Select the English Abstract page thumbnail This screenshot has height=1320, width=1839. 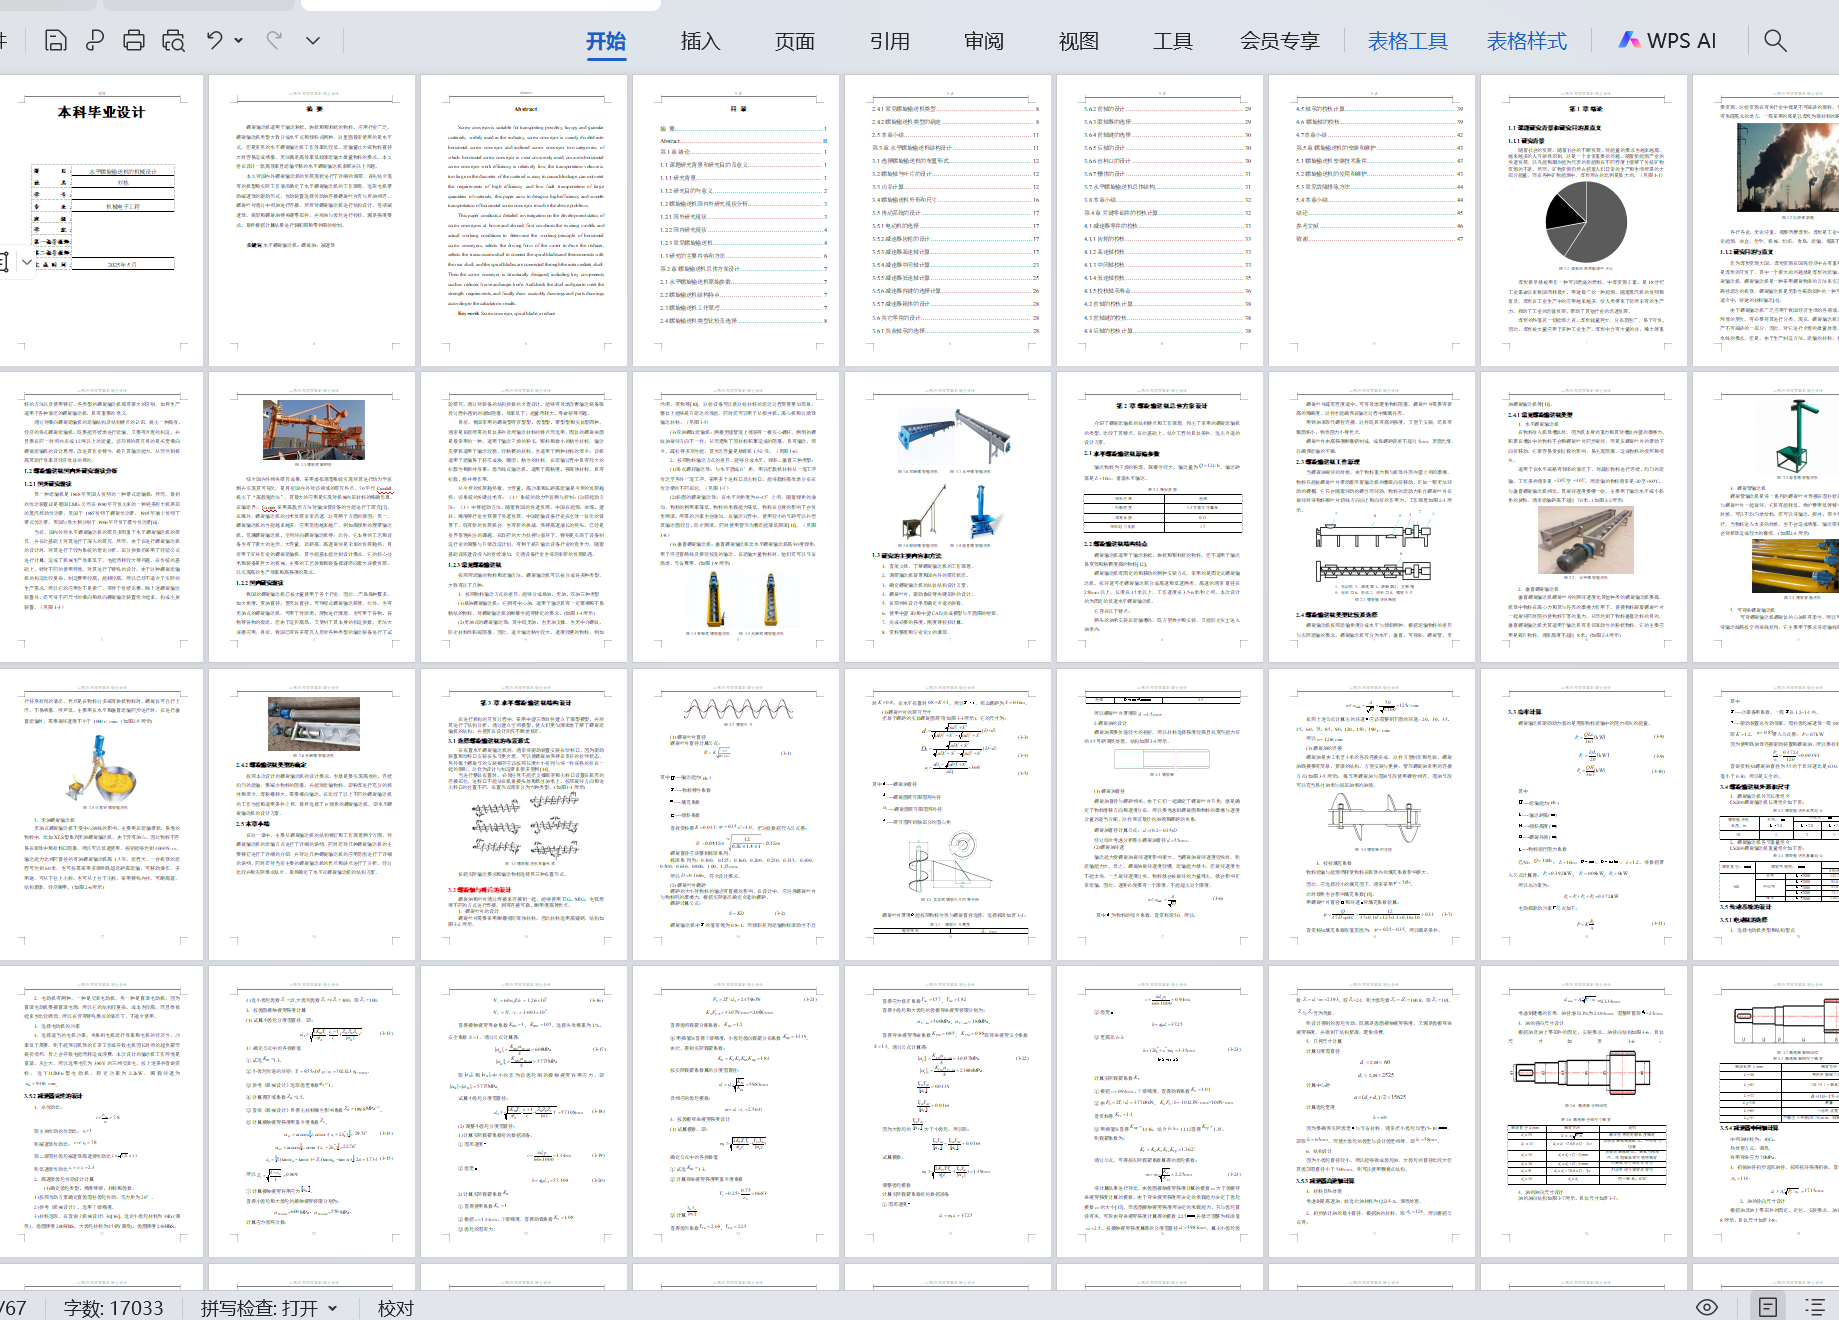[525, 220]
